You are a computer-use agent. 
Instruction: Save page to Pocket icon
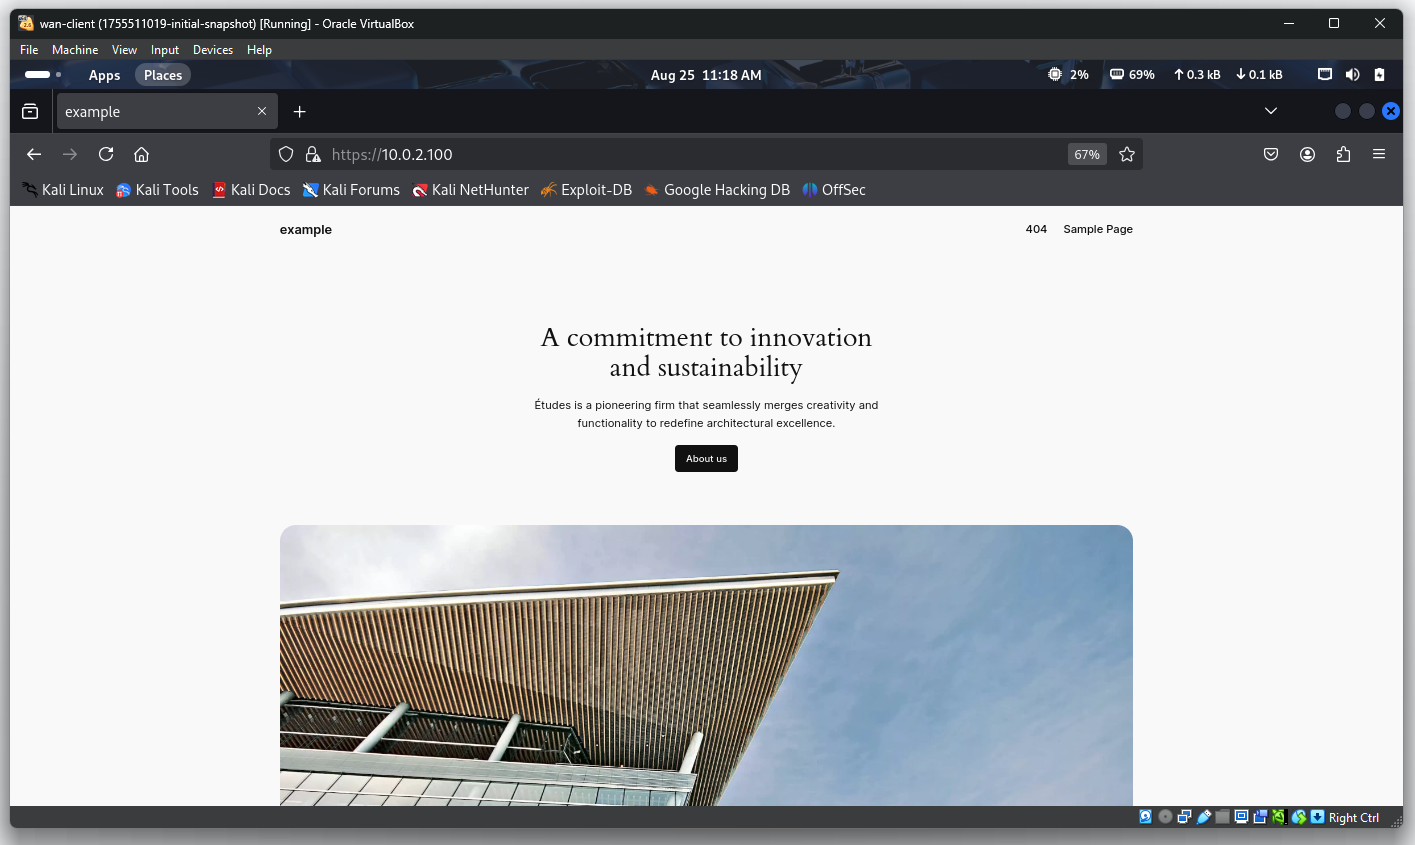[1271, 154]
